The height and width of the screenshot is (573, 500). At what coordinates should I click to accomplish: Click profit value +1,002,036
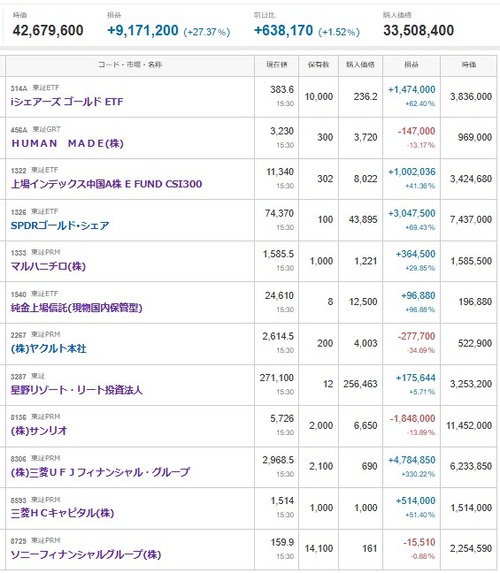pos(412,172)
